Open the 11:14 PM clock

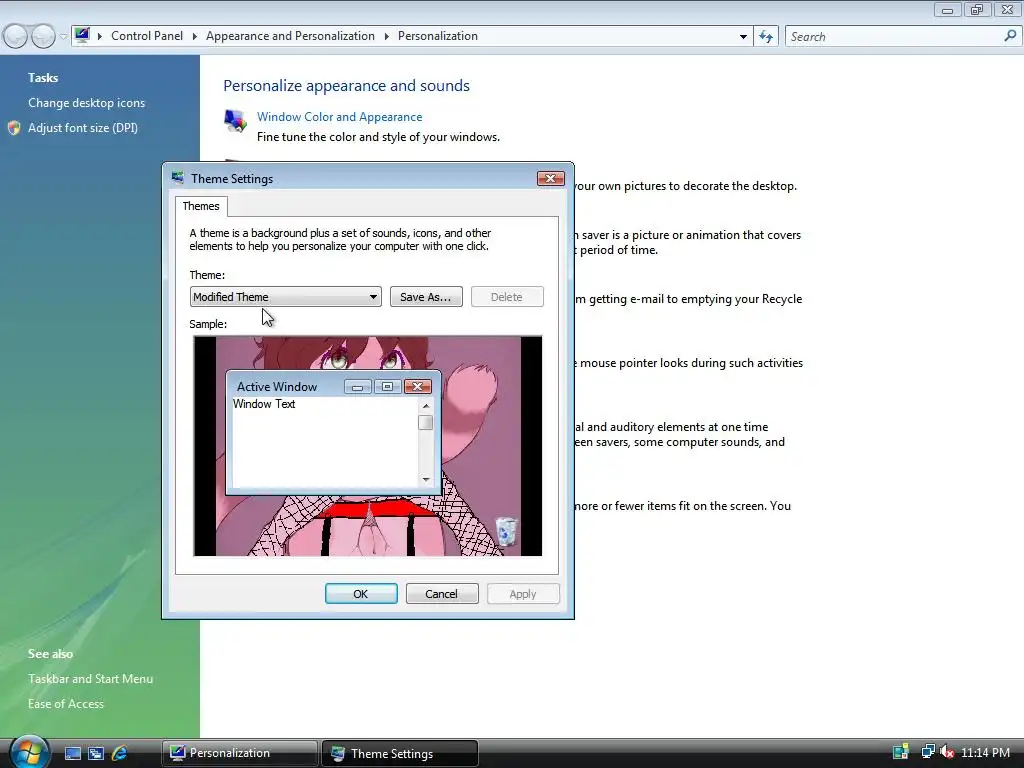985,752
